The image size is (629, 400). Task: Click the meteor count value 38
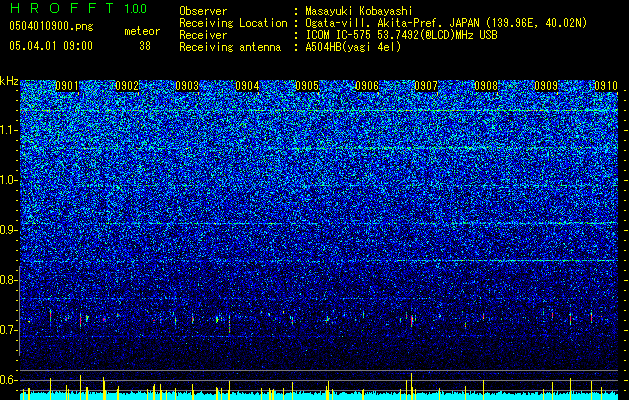pyautogui.click(x=145, y=46)
